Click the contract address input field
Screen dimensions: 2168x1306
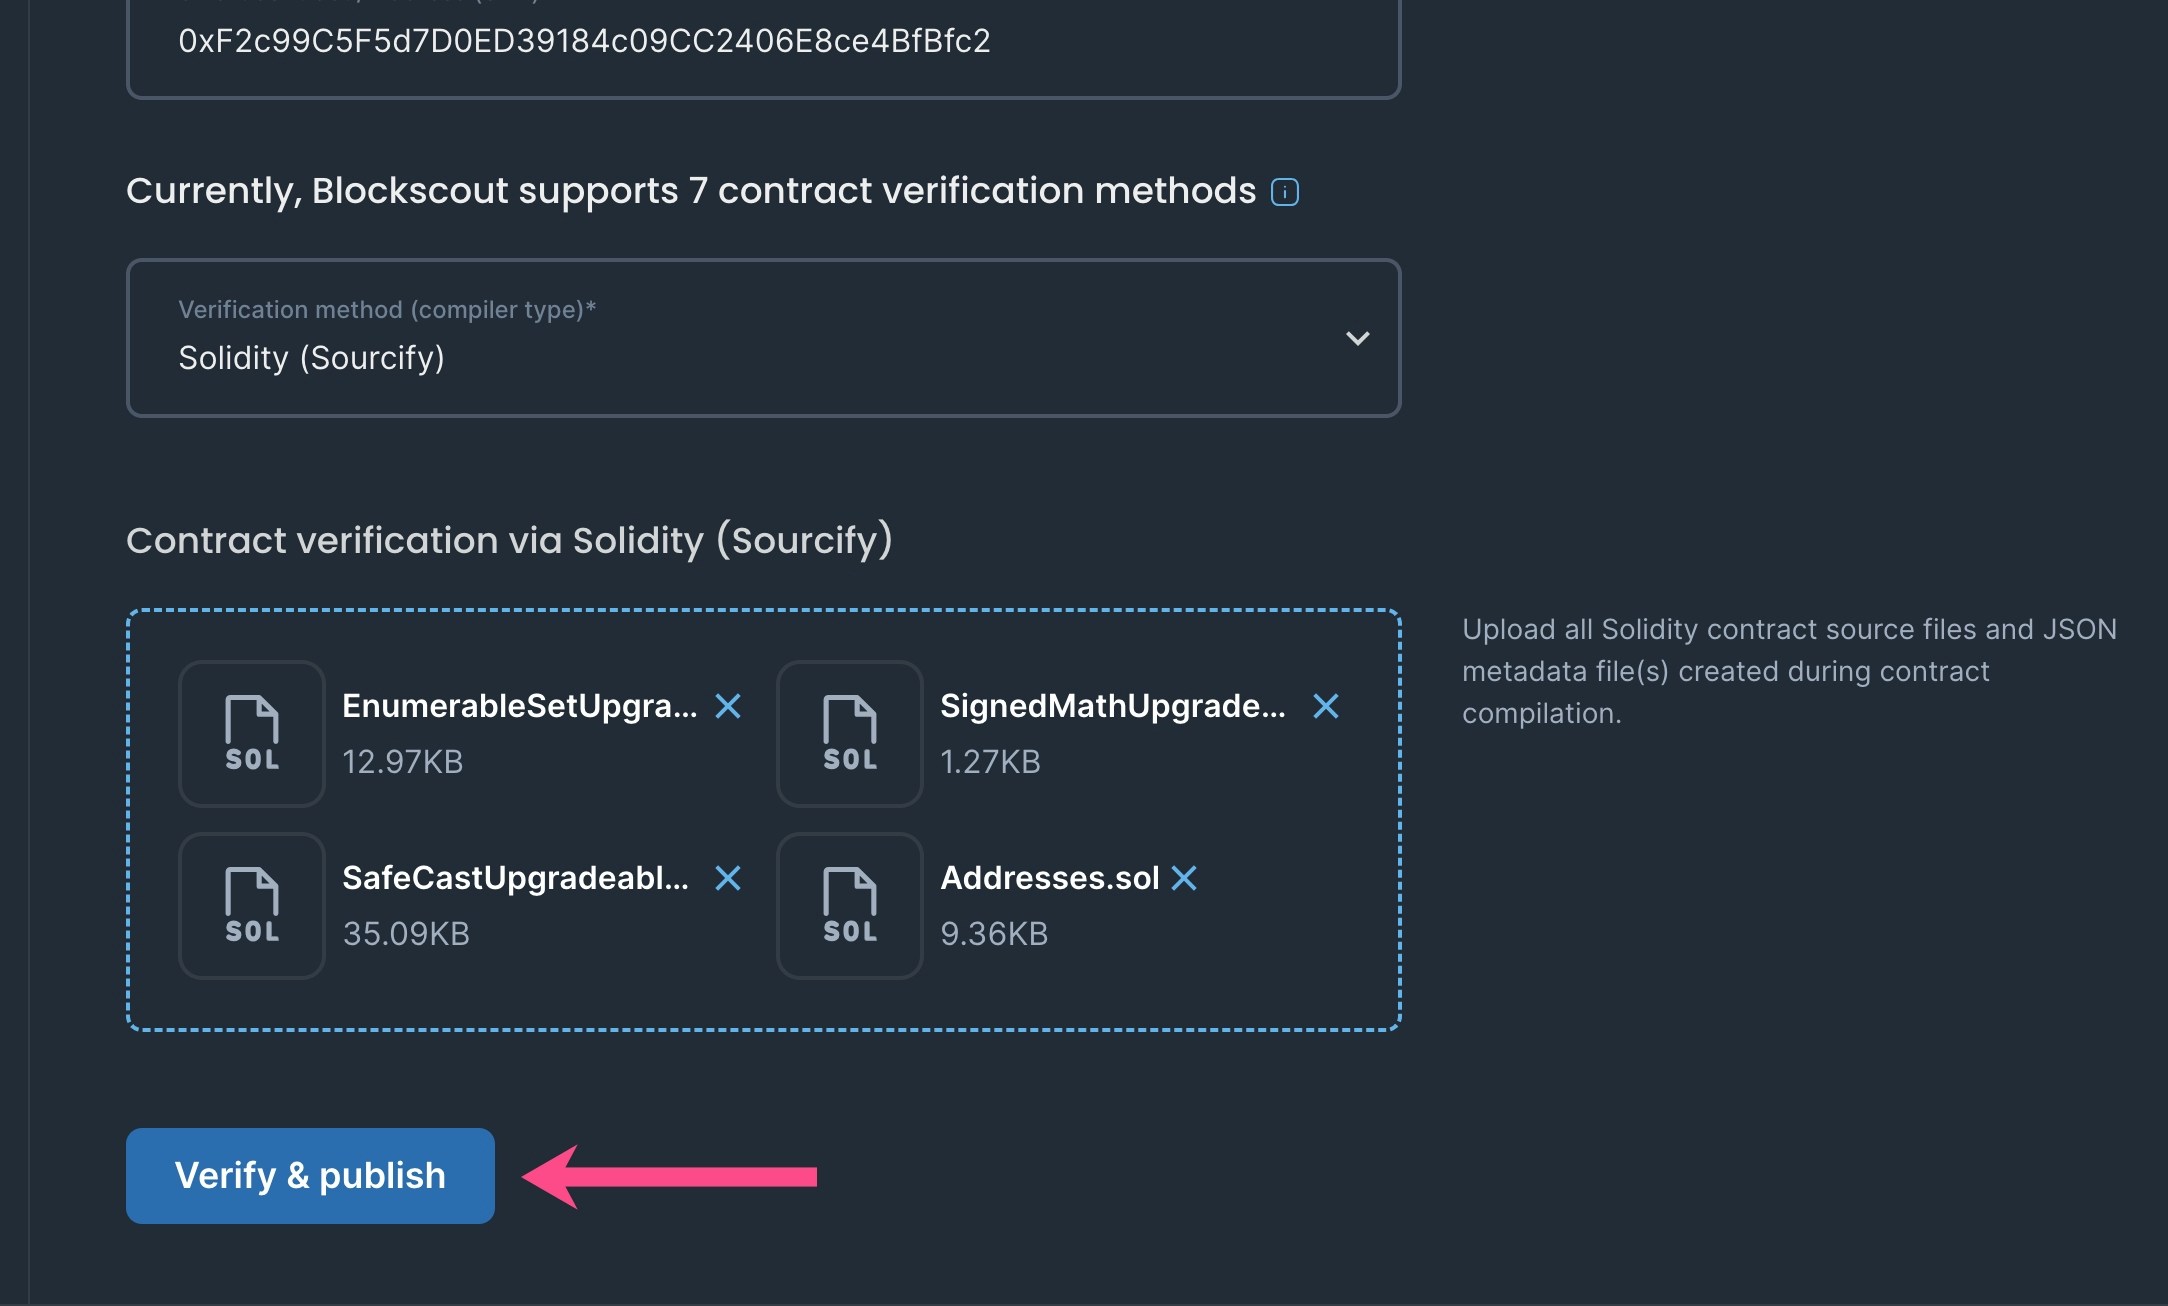click(764, 46)
